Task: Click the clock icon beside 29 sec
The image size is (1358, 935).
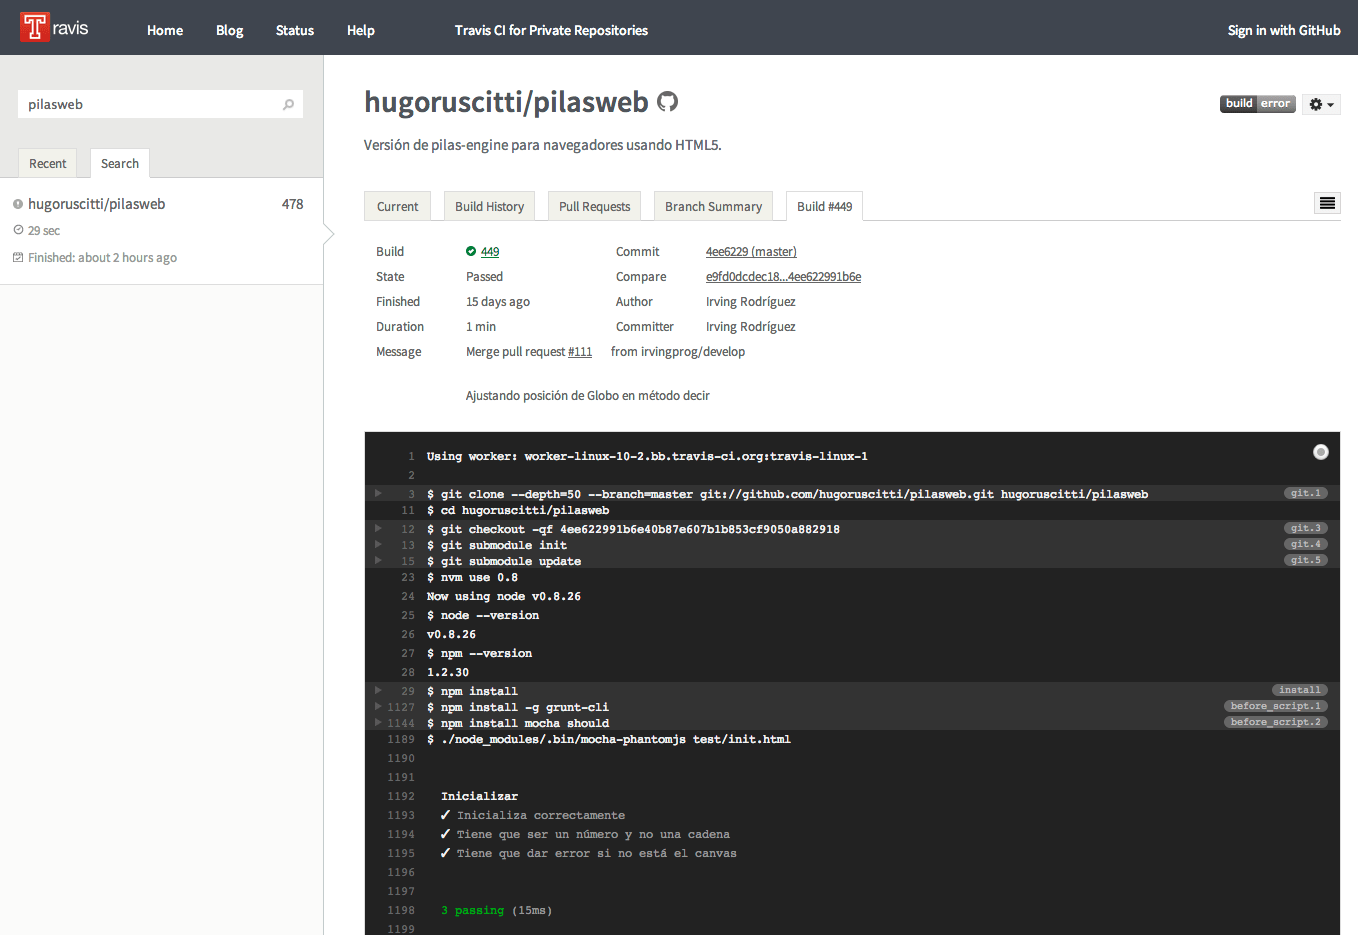Action: tap(18, 230)
